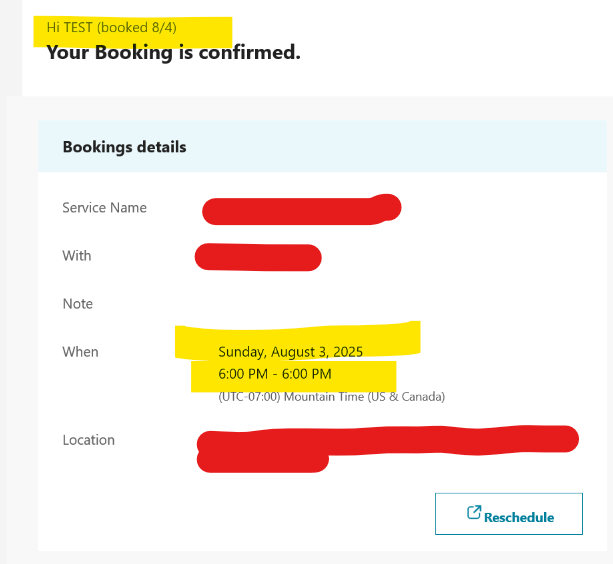Click the external-link icon beside Reschedule
The height and width of the screenshot is (564, 613).
474,512
